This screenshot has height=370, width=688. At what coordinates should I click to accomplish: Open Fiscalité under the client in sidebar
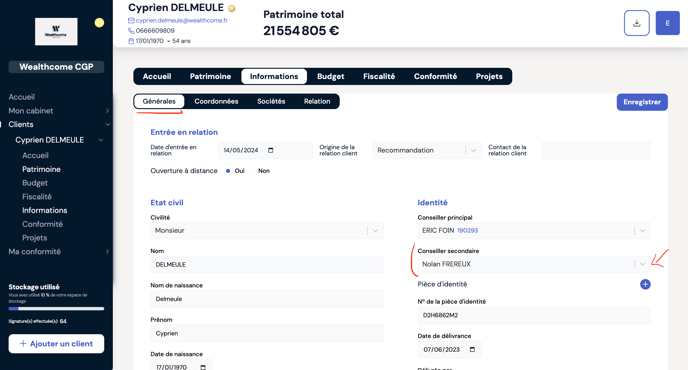tap(37, 197)
